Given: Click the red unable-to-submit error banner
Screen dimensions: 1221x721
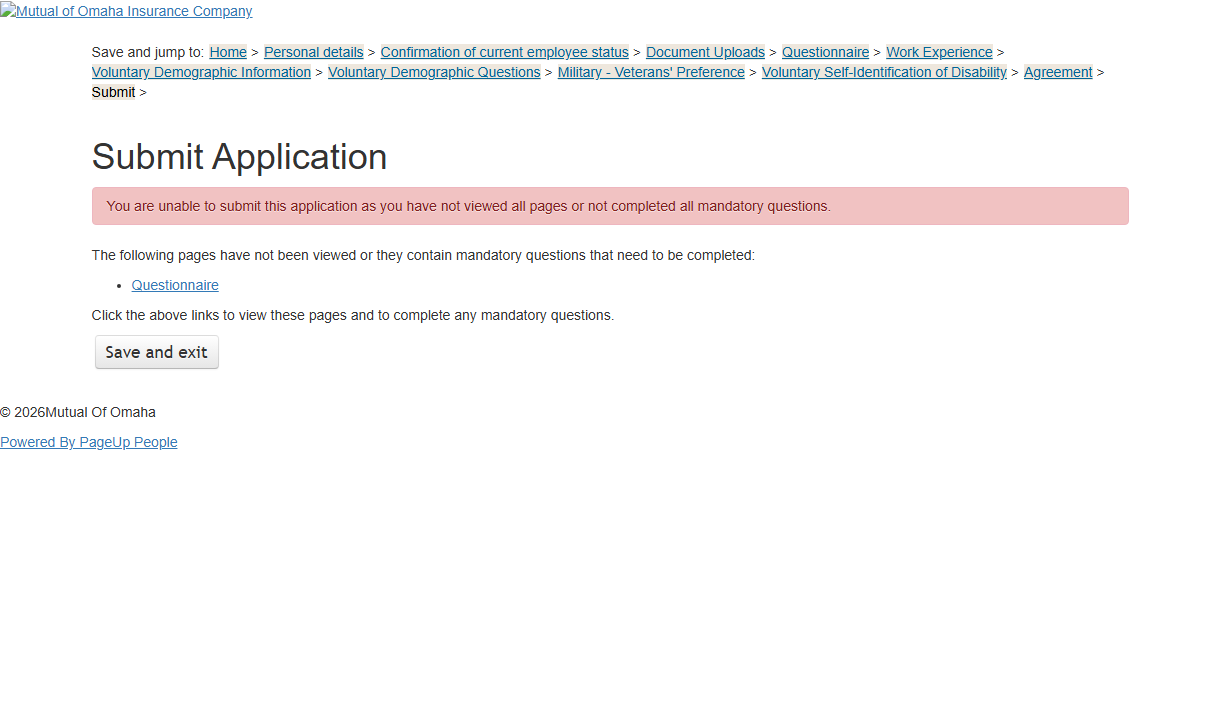Looking at the screenshot, I should 610,206.
